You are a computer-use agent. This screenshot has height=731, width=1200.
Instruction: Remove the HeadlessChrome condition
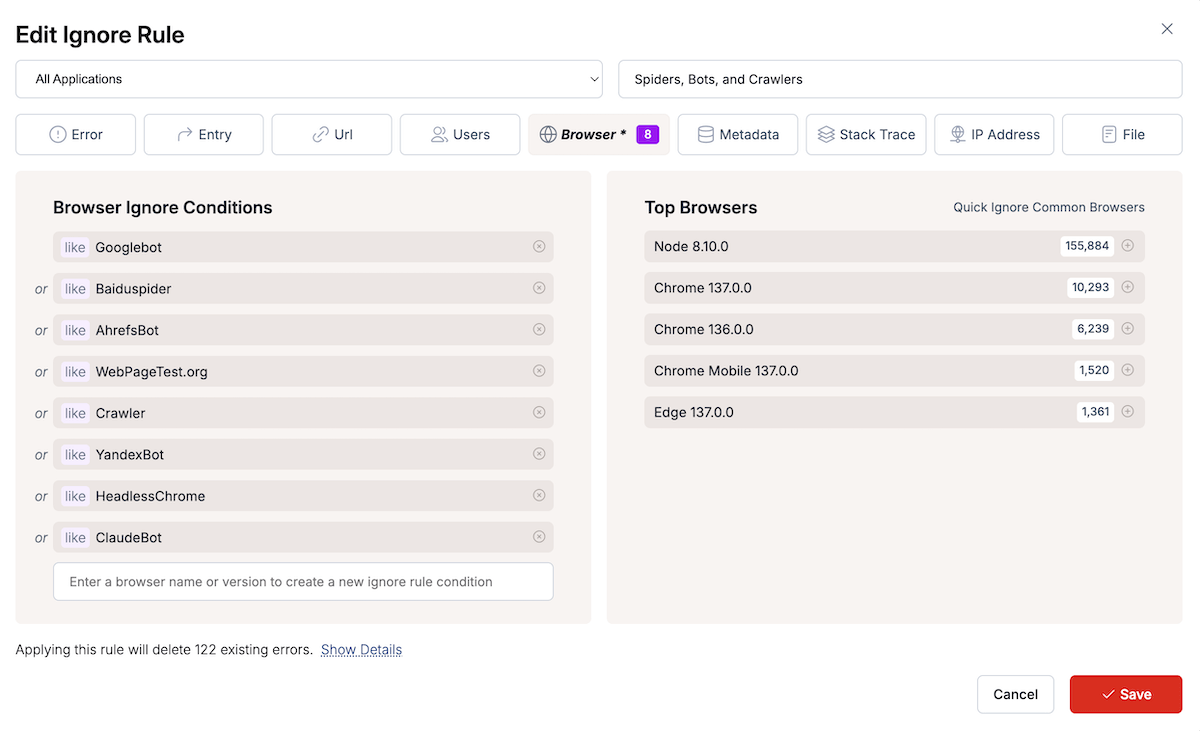tap(539, 496)
